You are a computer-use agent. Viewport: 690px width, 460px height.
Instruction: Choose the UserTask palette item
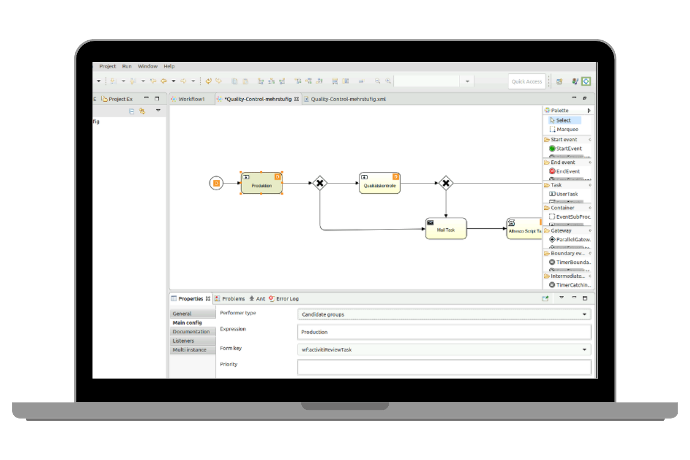[x=567, y=194]
